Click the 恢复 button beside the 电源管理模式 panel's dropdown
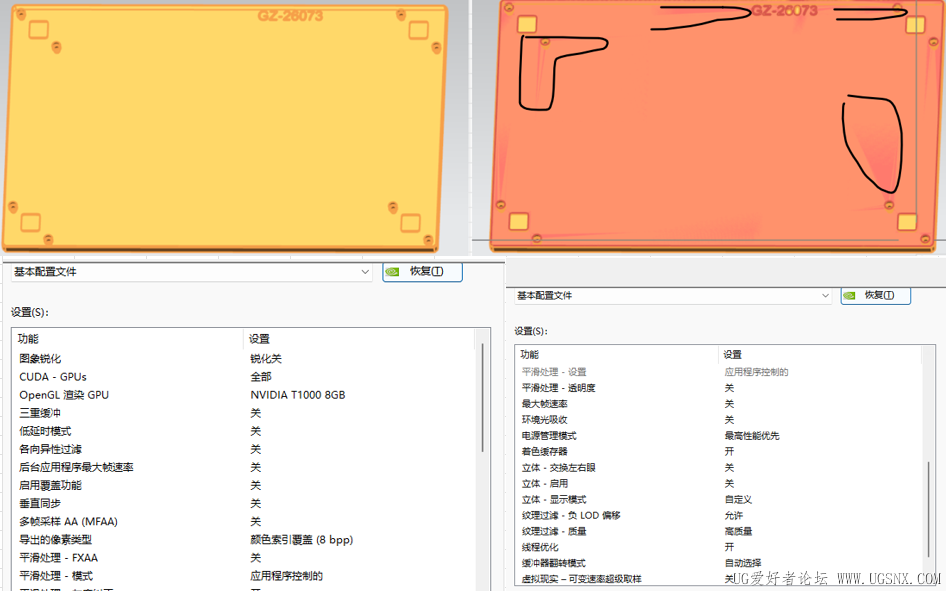The image size is (946, 591). pyautogui.click(x=875, y=296)
